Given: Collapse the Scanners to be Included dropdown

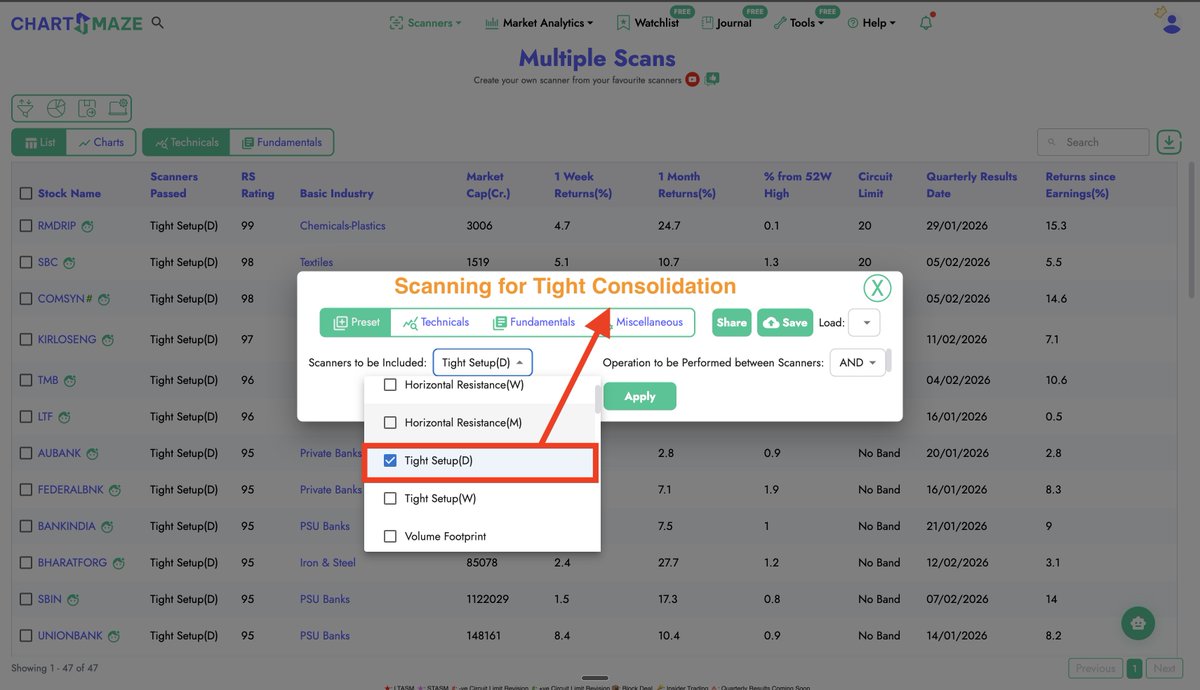Looking at the screenshot, I should coord(483,363).
